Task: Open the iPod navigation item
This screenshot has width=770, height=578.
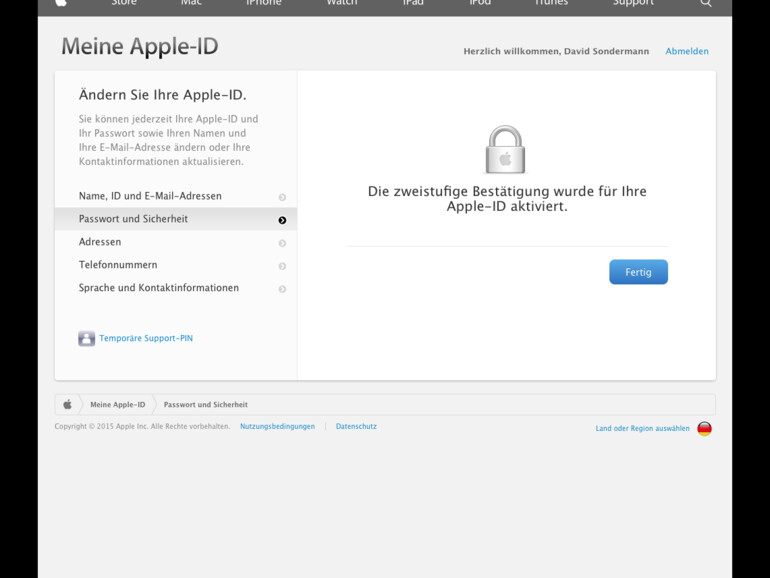Action: pos(480,3)
